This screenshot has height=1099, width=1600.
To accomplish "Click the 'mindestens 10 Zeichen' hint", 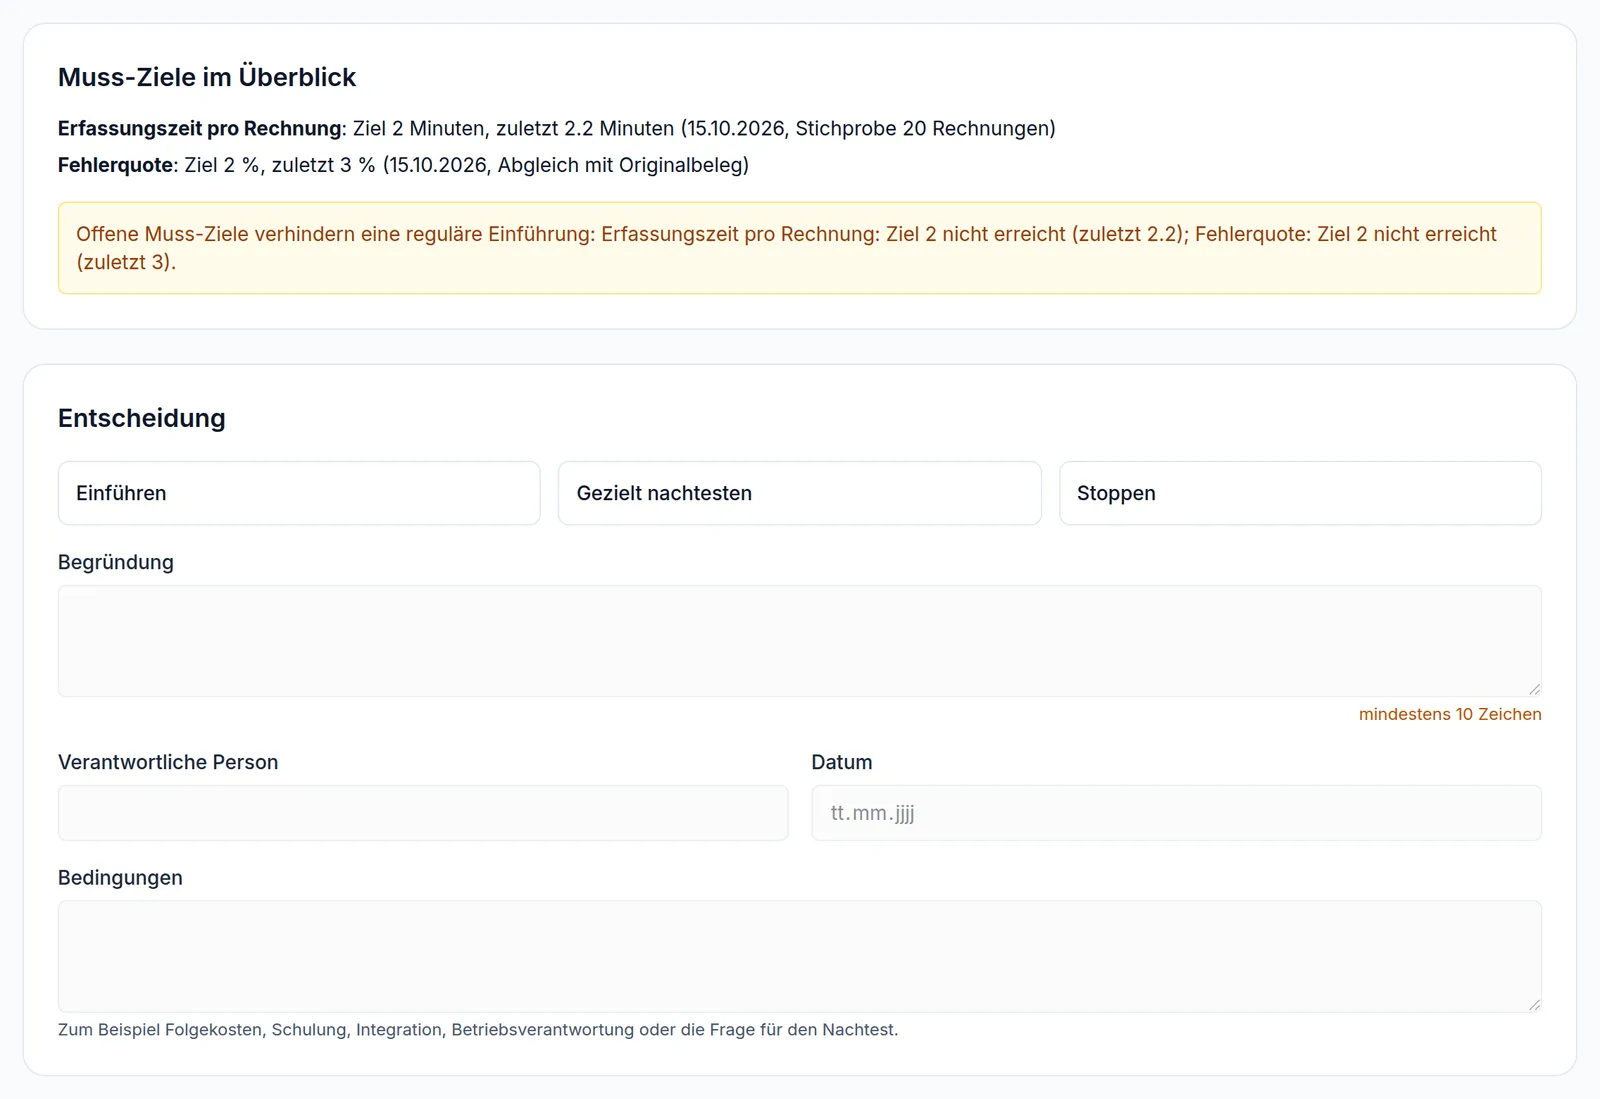I will 1450,714.
